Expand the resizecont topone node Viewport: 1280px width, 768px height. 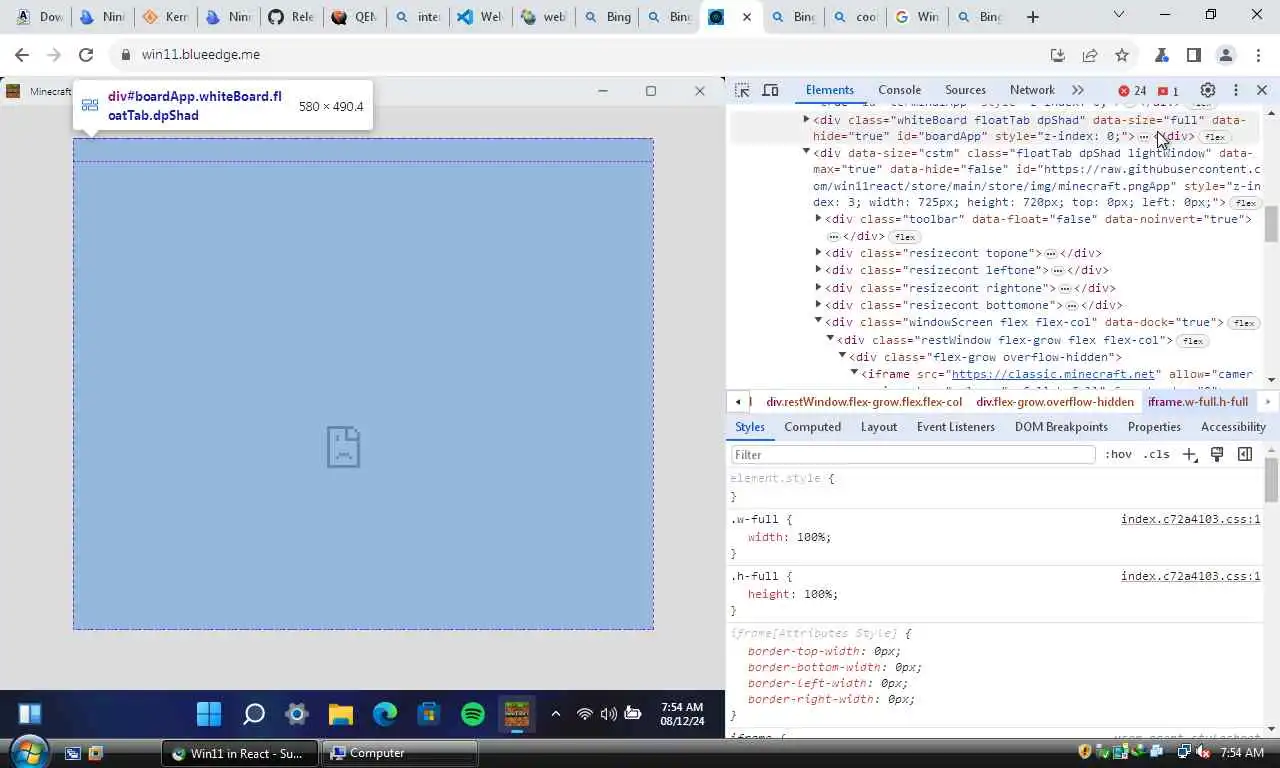[x=818, y=253]
